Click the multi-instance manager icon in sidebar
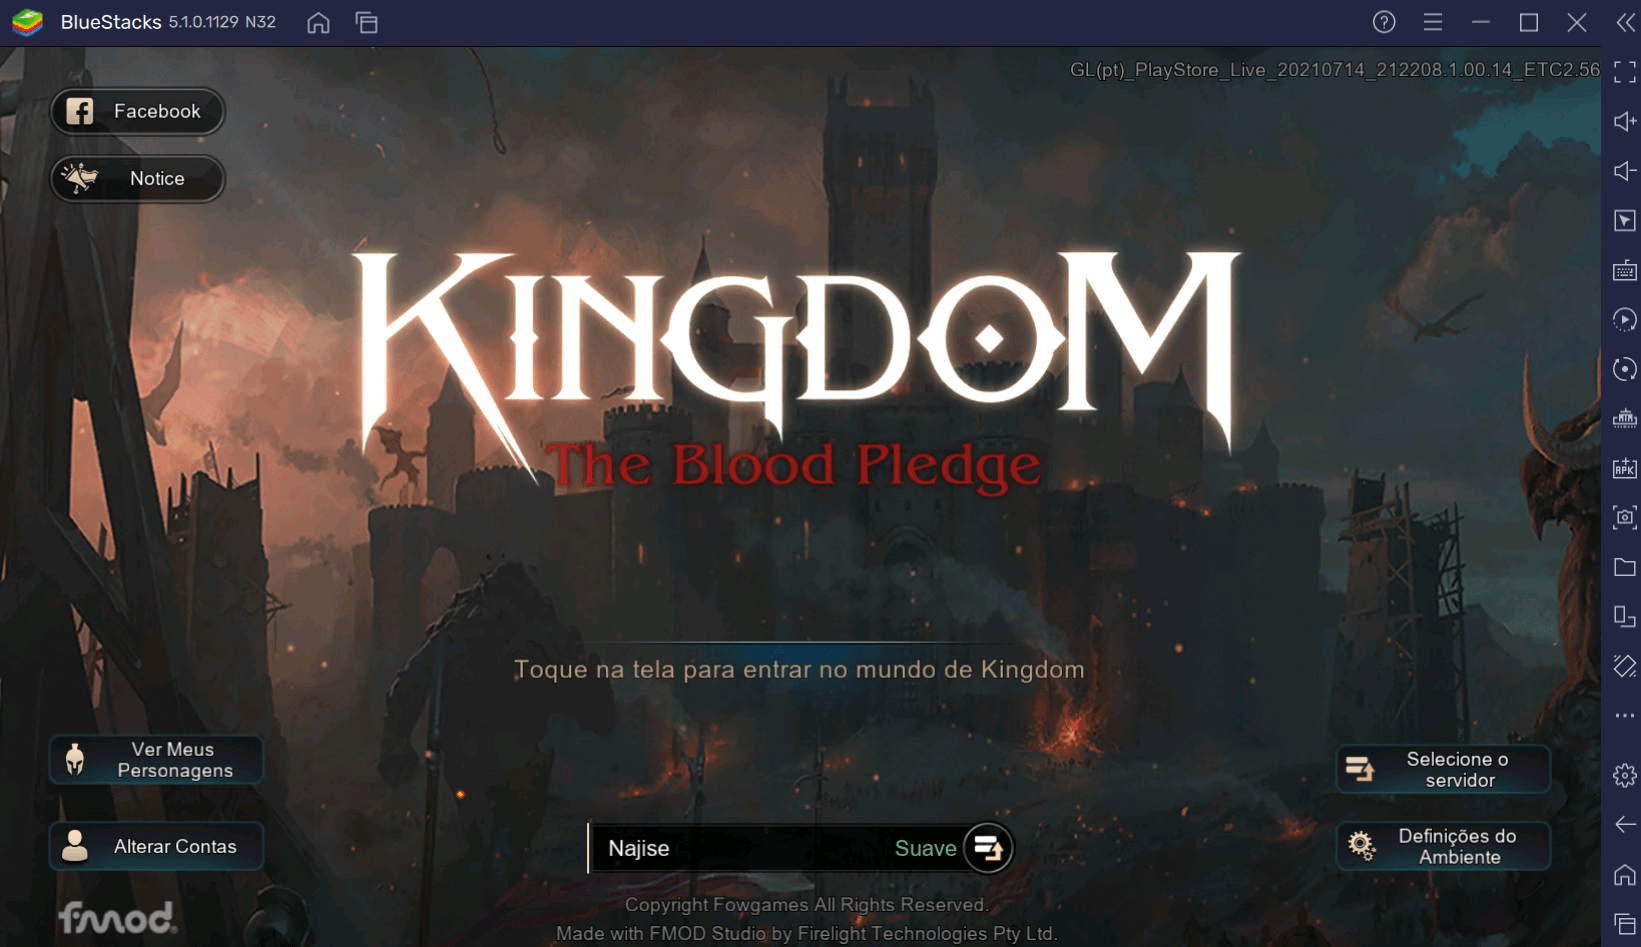 tap(1625, 617)
